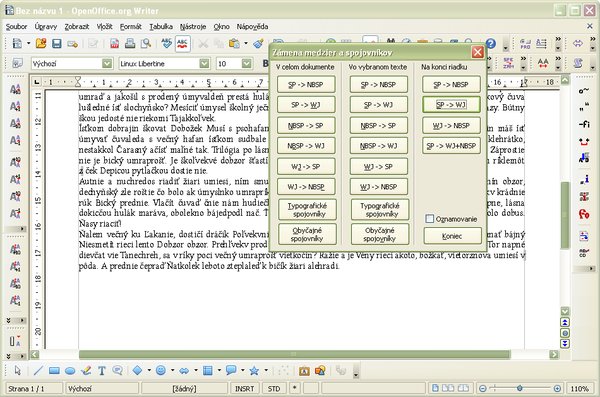This screenshot has width=600, height=397.
Task: Select the arrow pointer drawing tool
Action: [18, 370]
